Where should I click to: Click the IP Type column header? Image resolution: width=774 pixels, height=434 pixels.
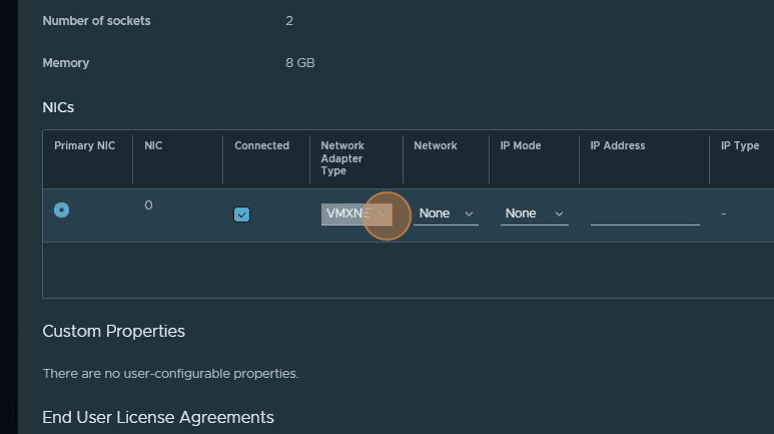(x=739, y=146)
